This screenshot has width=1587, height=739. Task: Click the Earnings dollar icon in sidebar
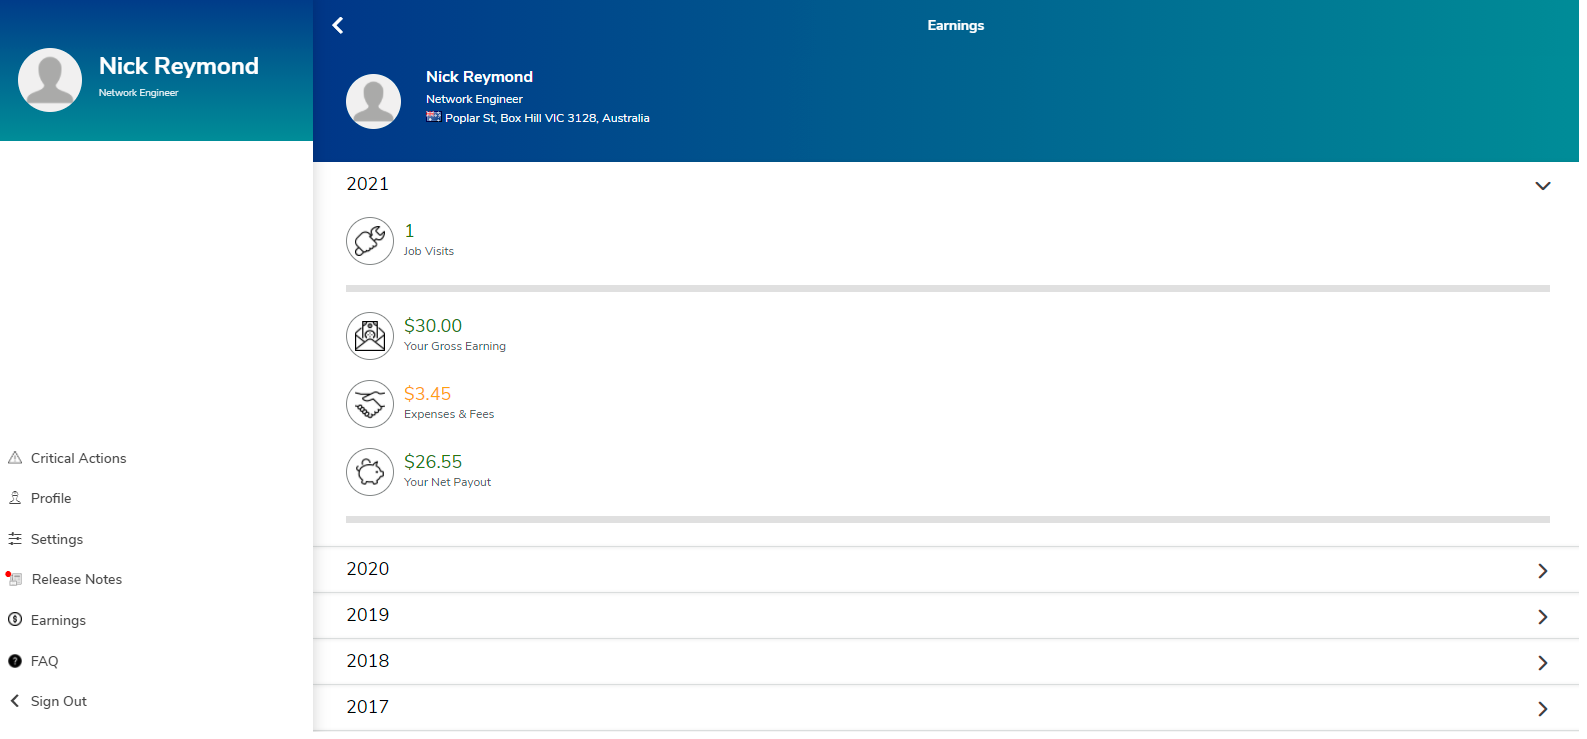[x=15, y=620]
